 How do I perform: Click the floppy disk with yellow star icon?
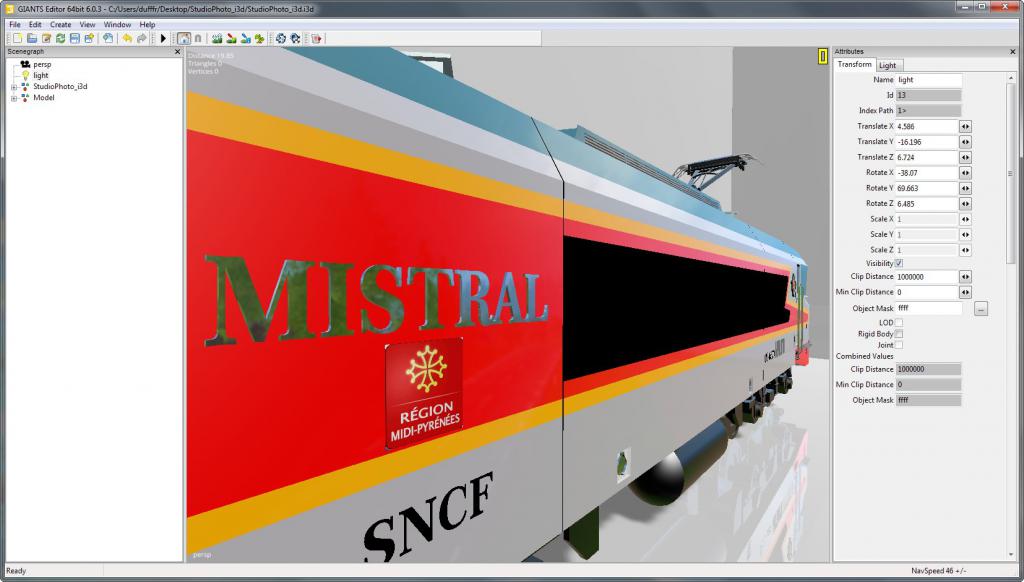[89, 39]
